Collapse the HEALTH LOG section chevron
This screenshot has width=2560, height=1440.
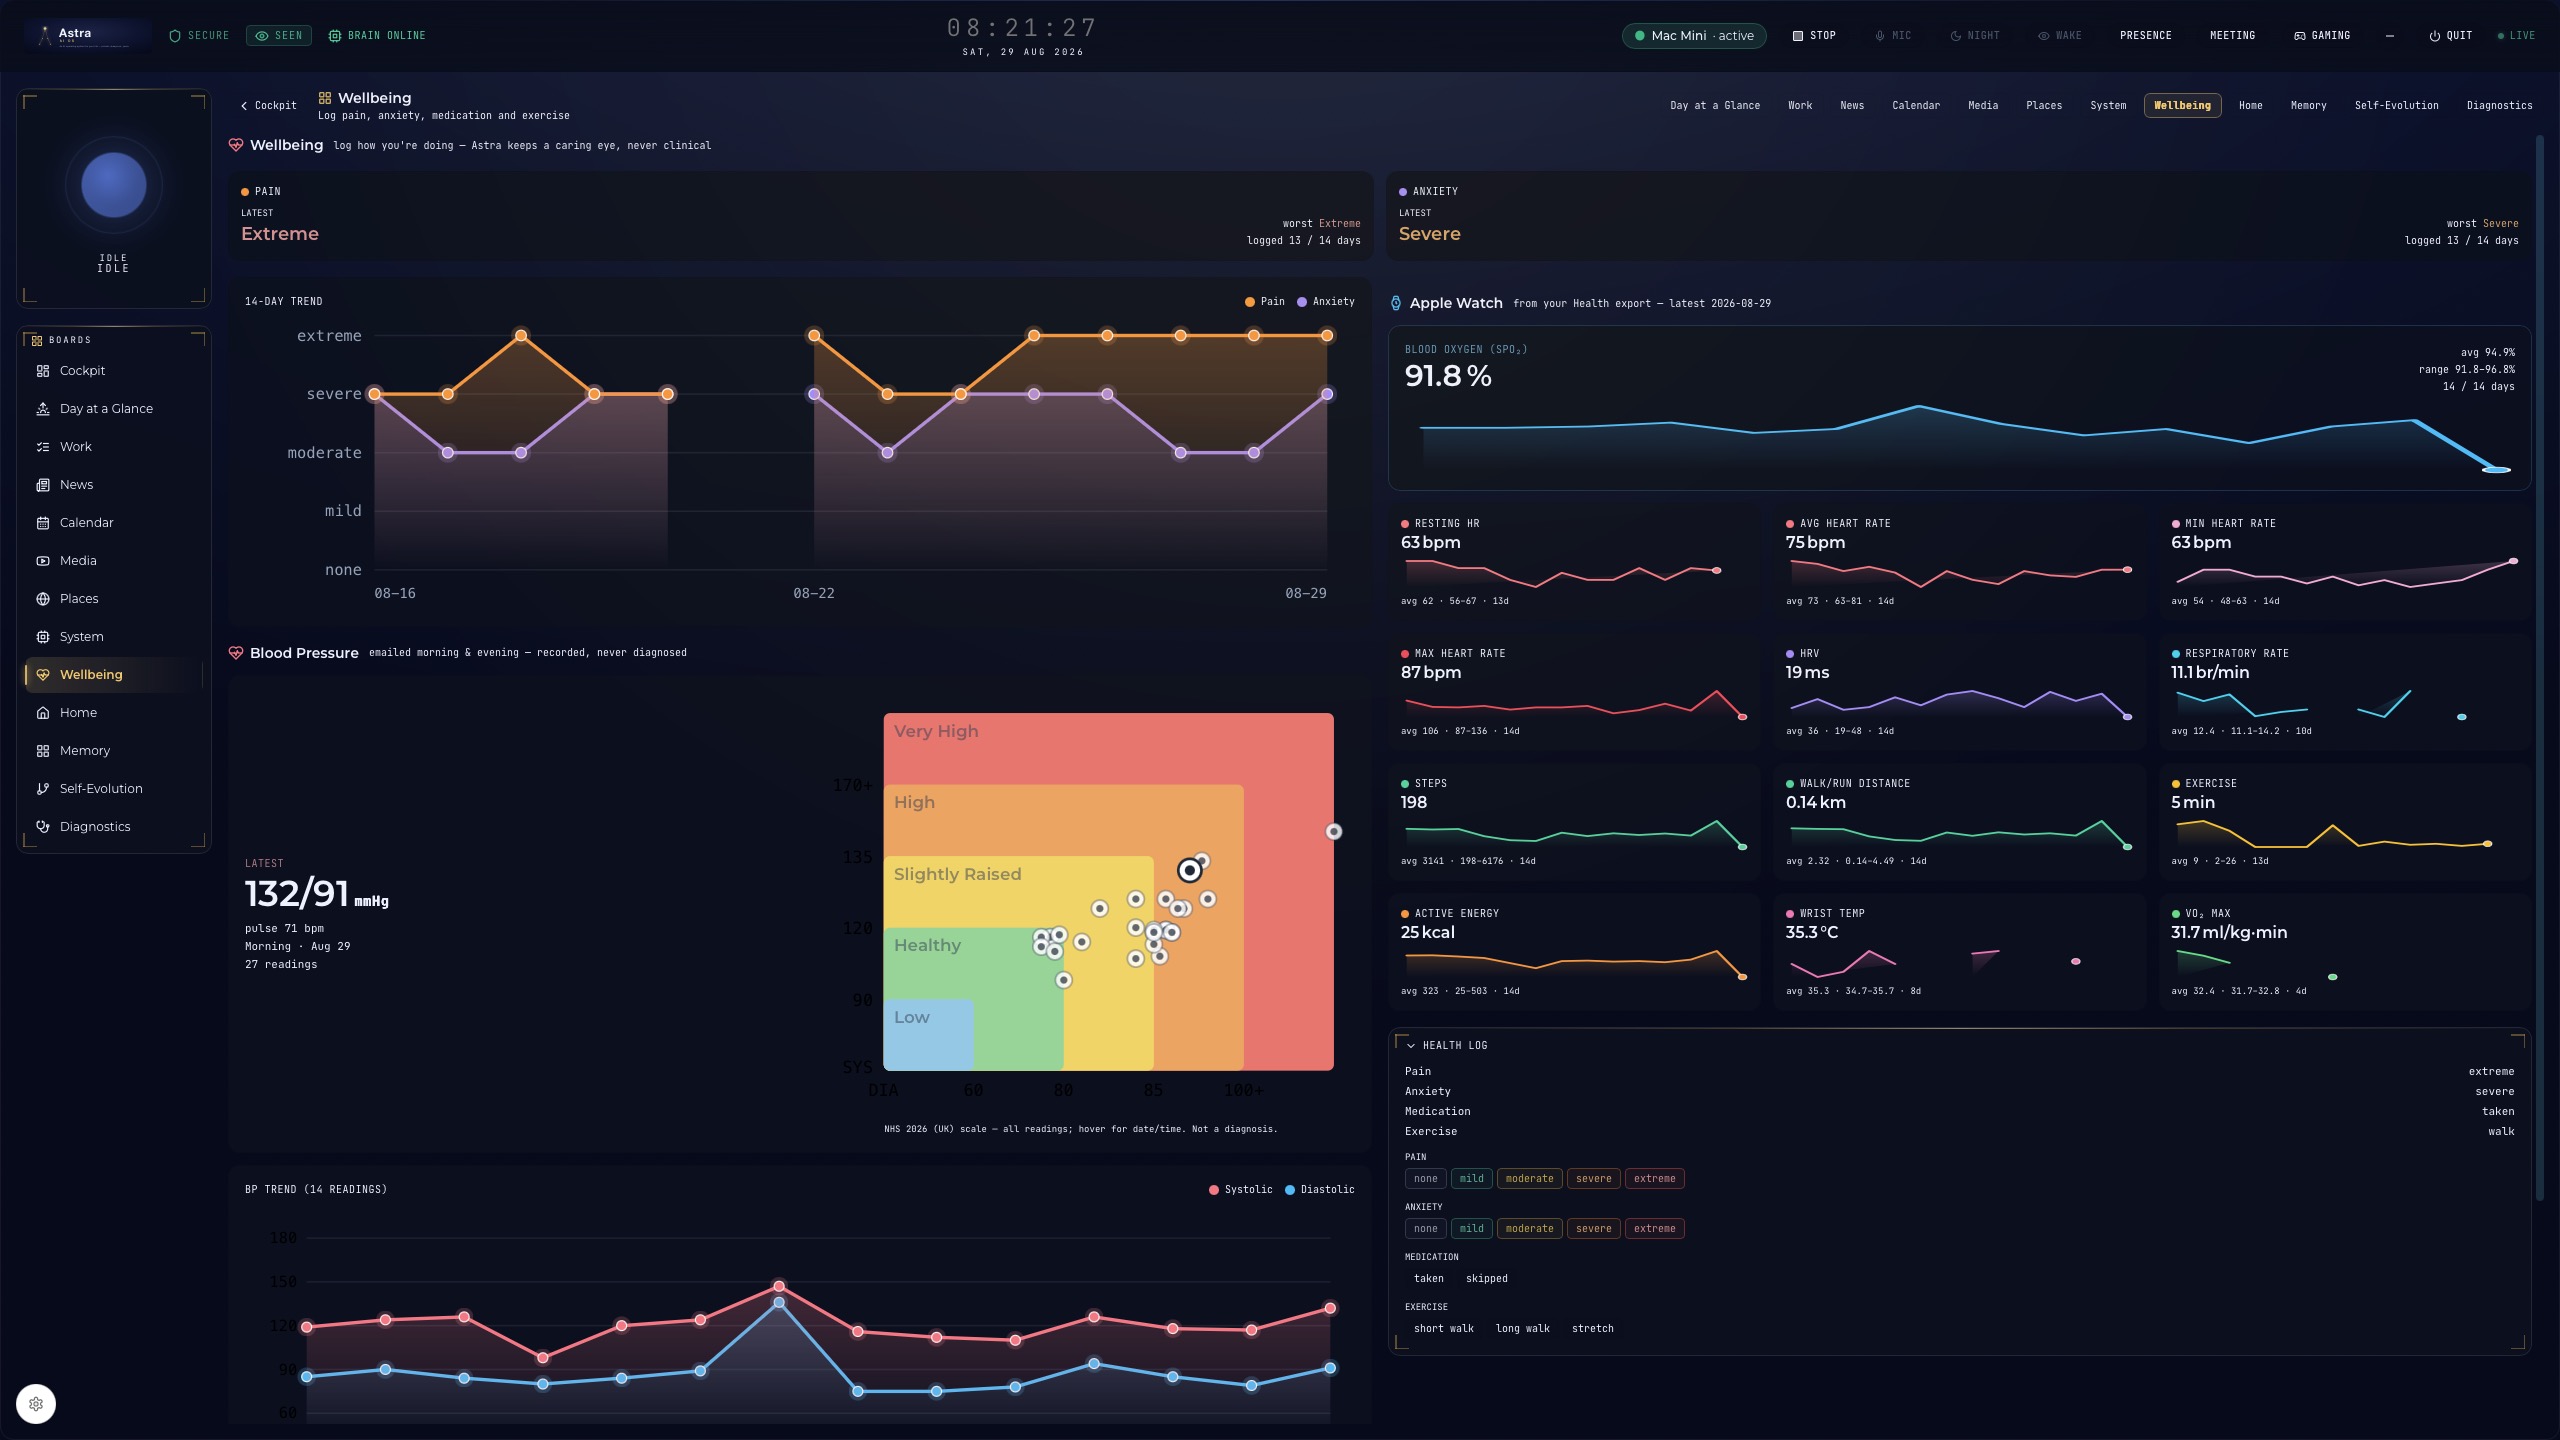1411,1046
